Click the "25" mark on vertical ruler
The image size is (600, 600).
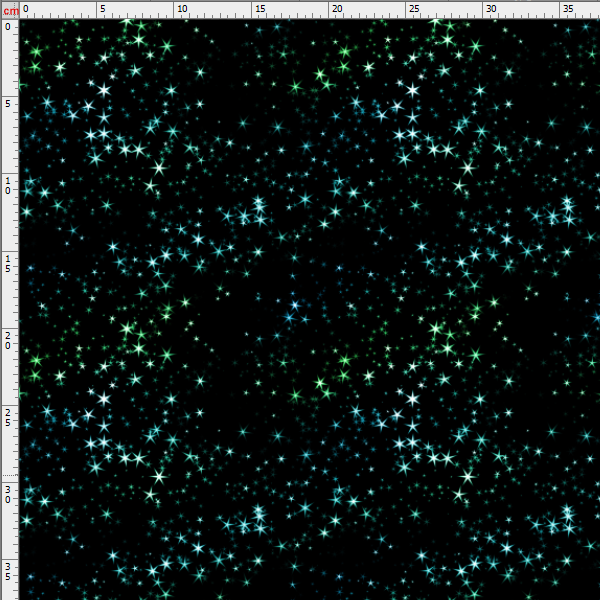tap(8, 417)
